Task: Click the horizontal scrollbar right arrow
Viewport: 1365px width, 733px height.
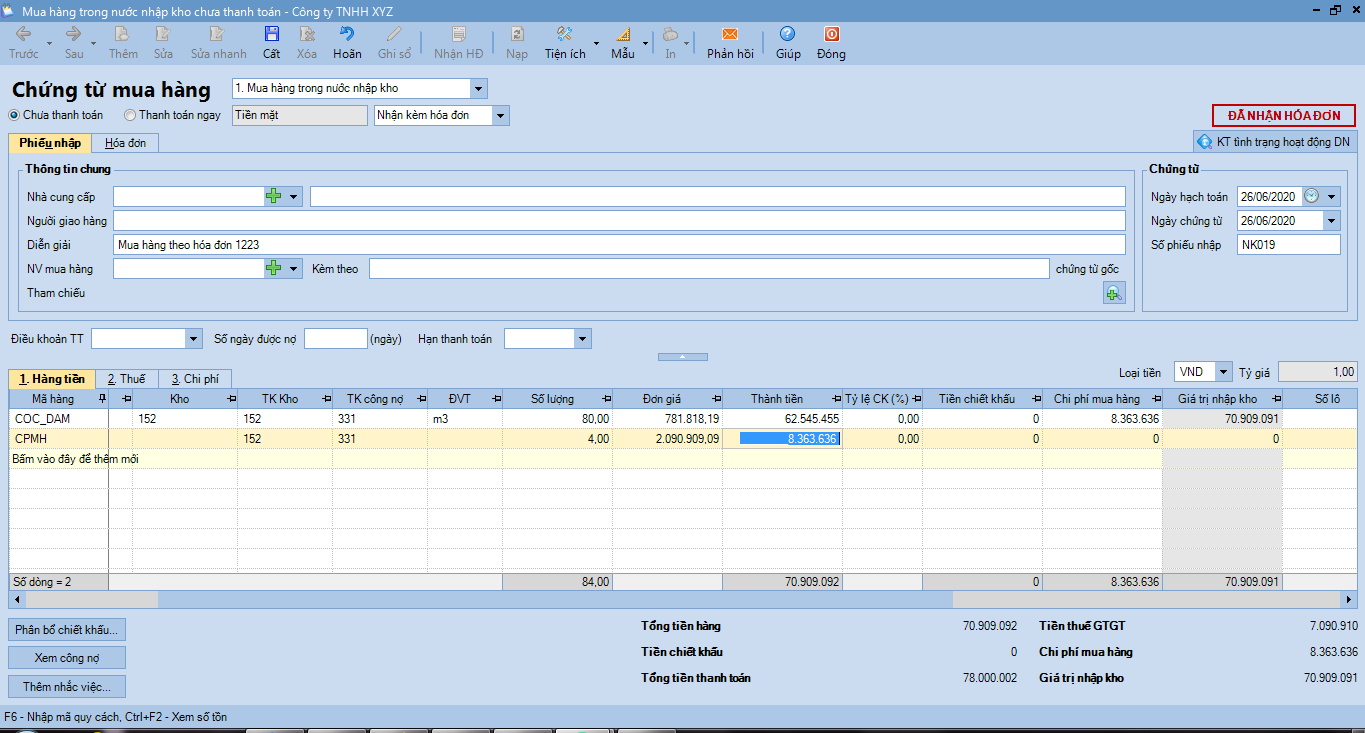Action: (x=1351, y=599)
